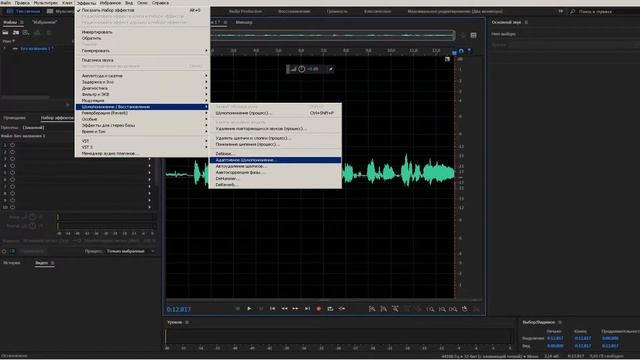
Task: Click the HUD amplitude bars icon
Action: pyautogui.click(x=293, y=69)
